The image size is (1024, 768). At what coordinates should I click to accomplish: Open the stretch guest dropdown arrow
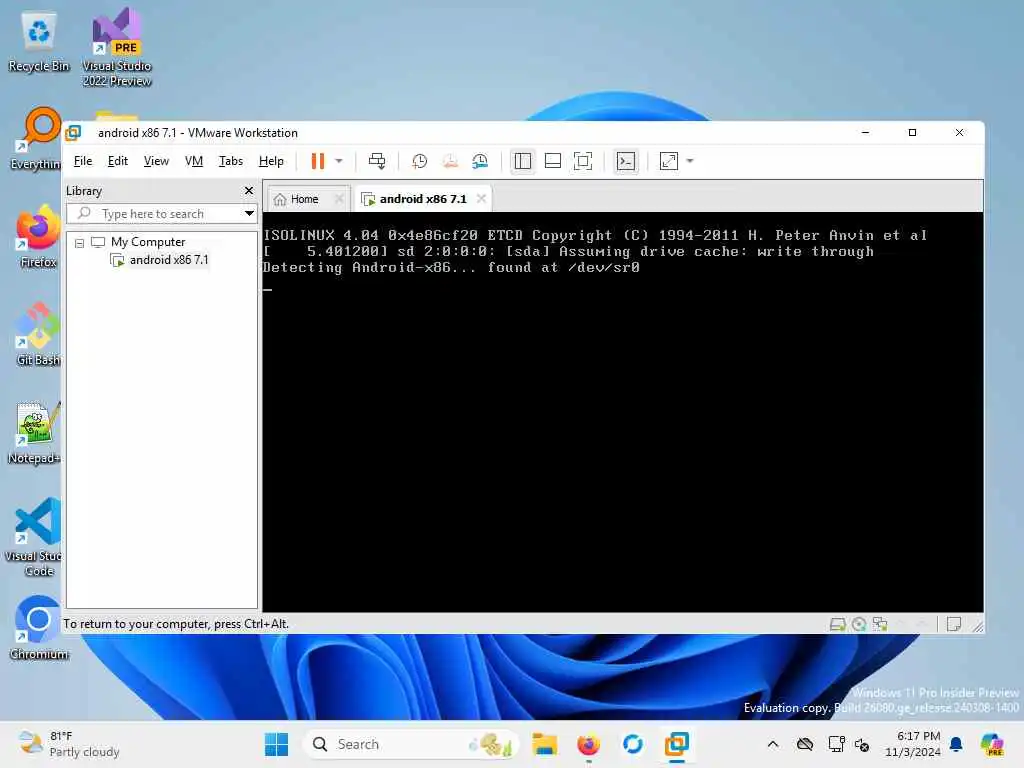pos(690,161)
